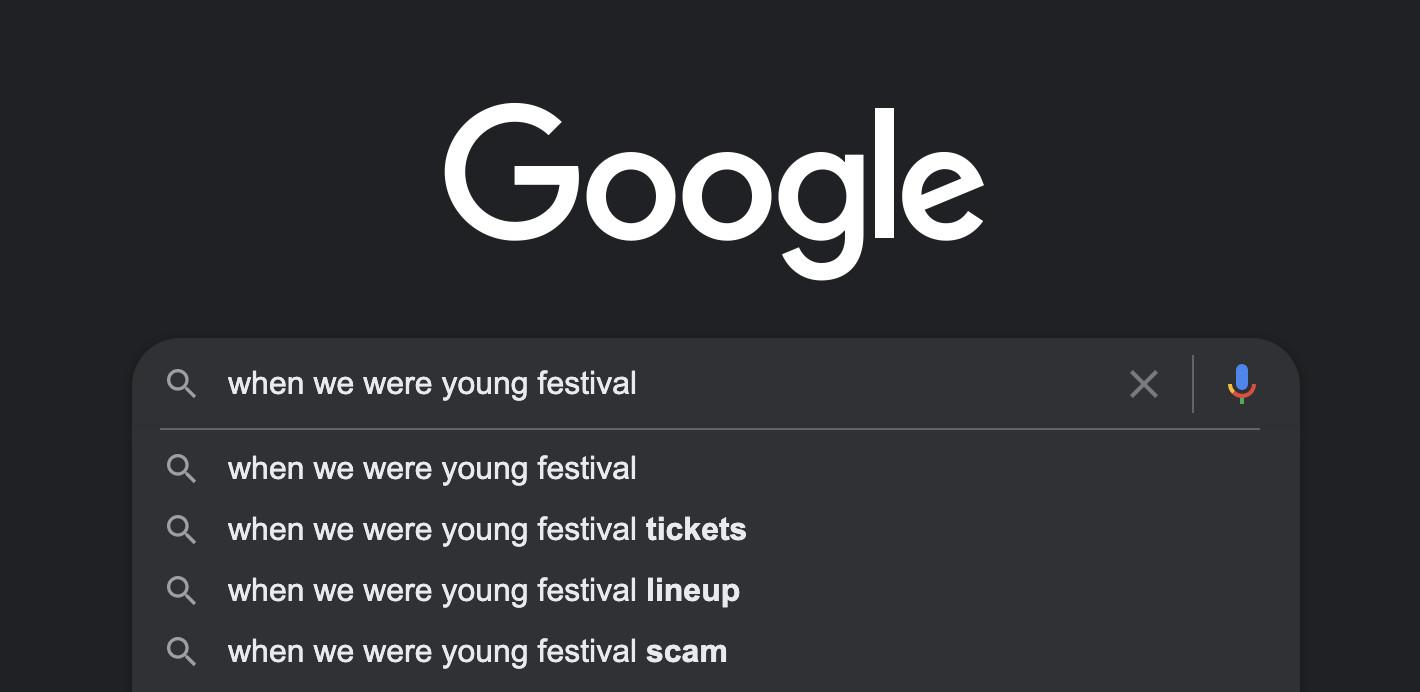Clear the search query with the X

[1143, 384]
